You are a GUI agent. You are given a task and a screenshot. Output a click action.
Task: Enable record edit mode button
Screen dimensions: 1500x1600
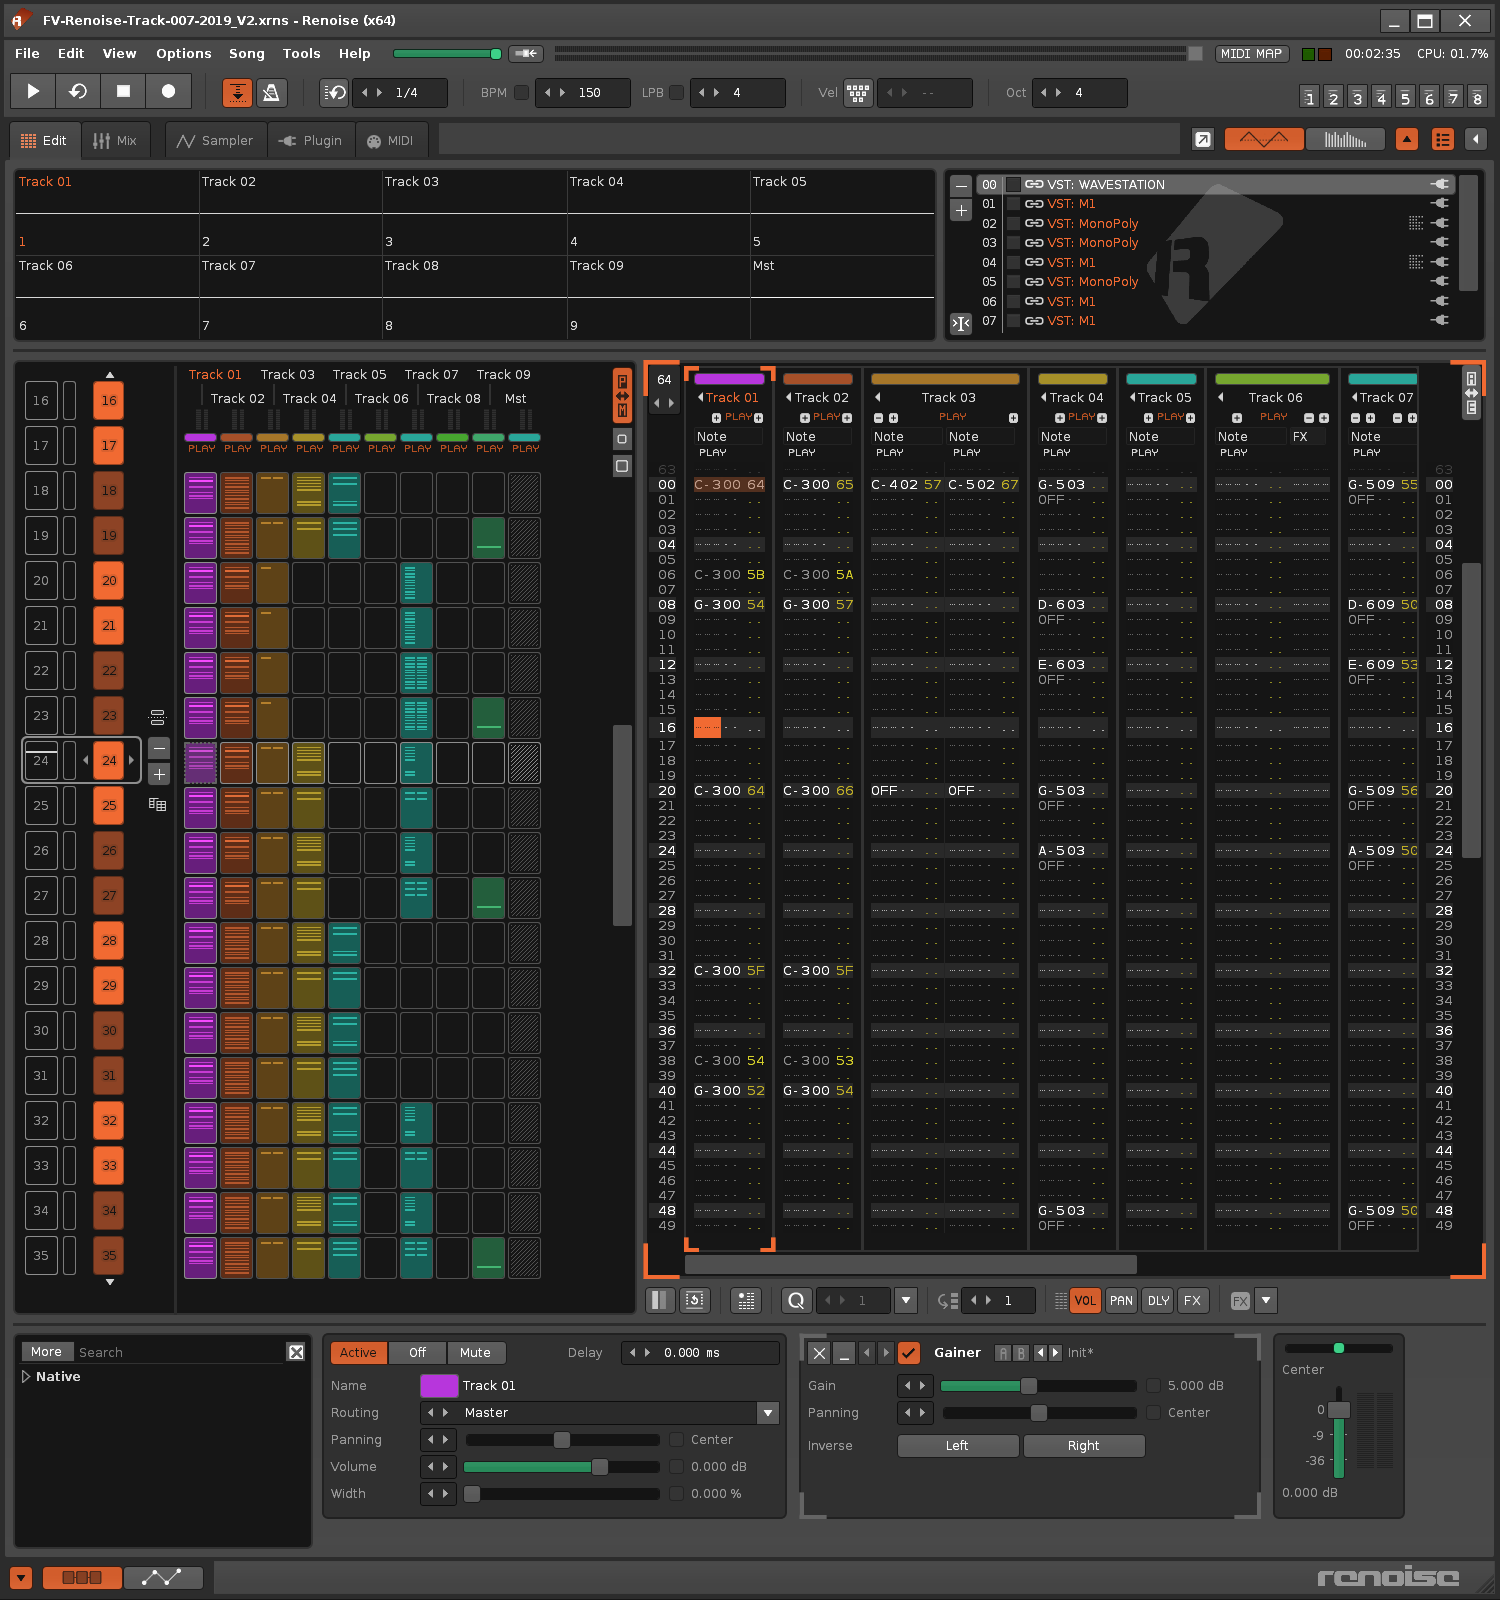(168, 91)
